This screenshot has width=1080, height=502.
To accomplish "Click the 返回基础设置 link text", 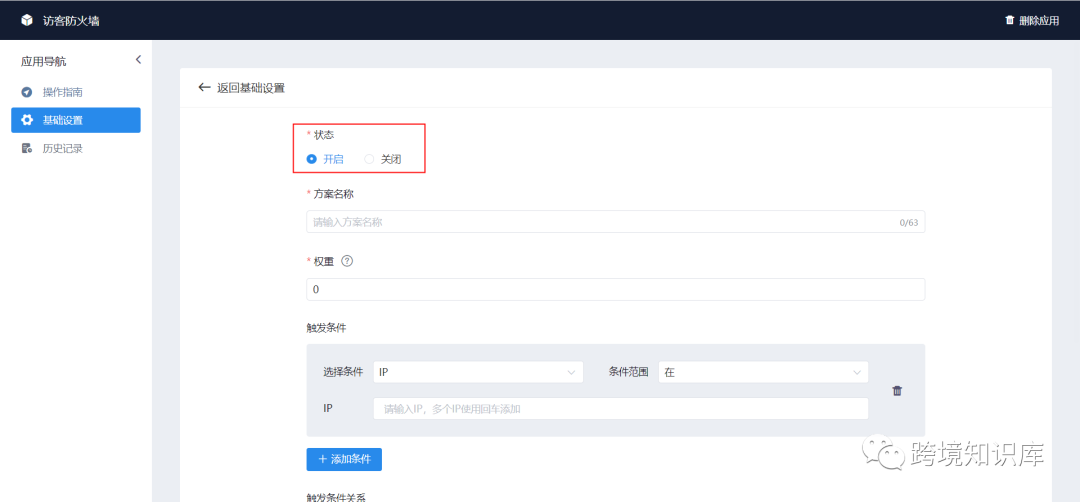I will pos(251,87).
